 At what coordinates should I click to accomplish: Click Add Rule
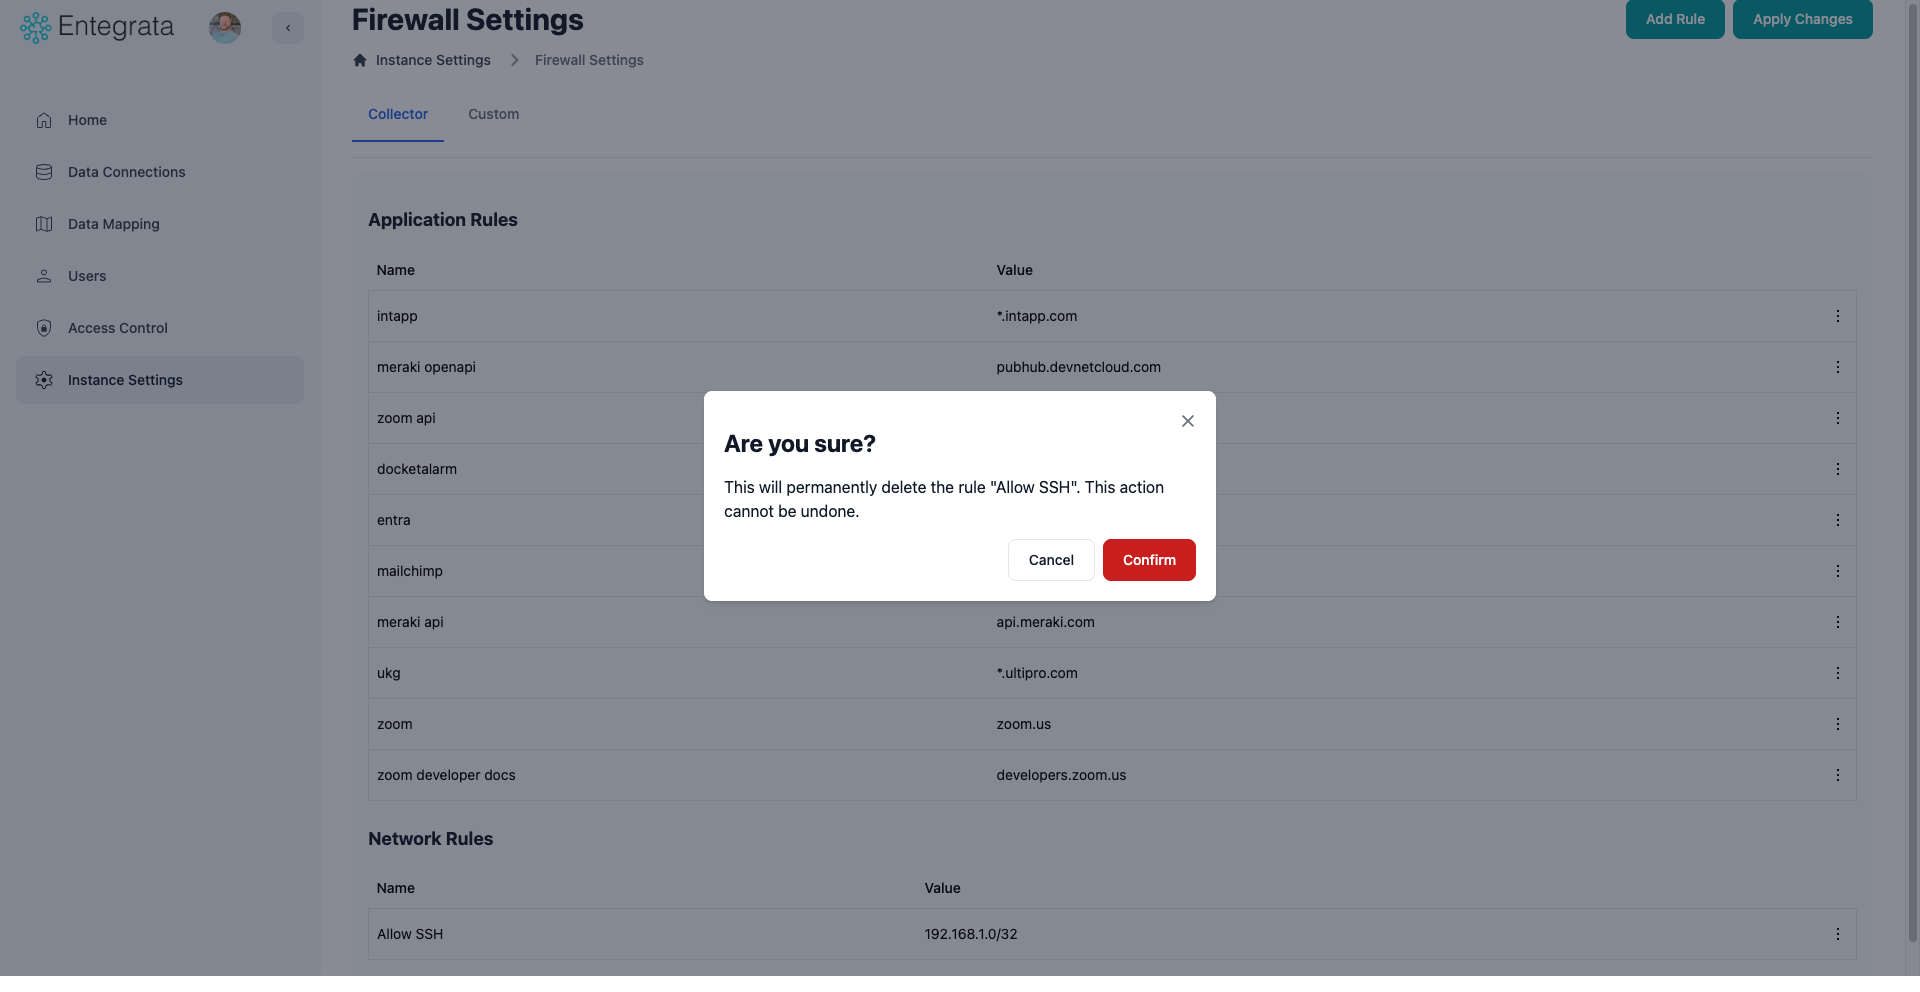pyautogui.click(x=1675, y=19)
